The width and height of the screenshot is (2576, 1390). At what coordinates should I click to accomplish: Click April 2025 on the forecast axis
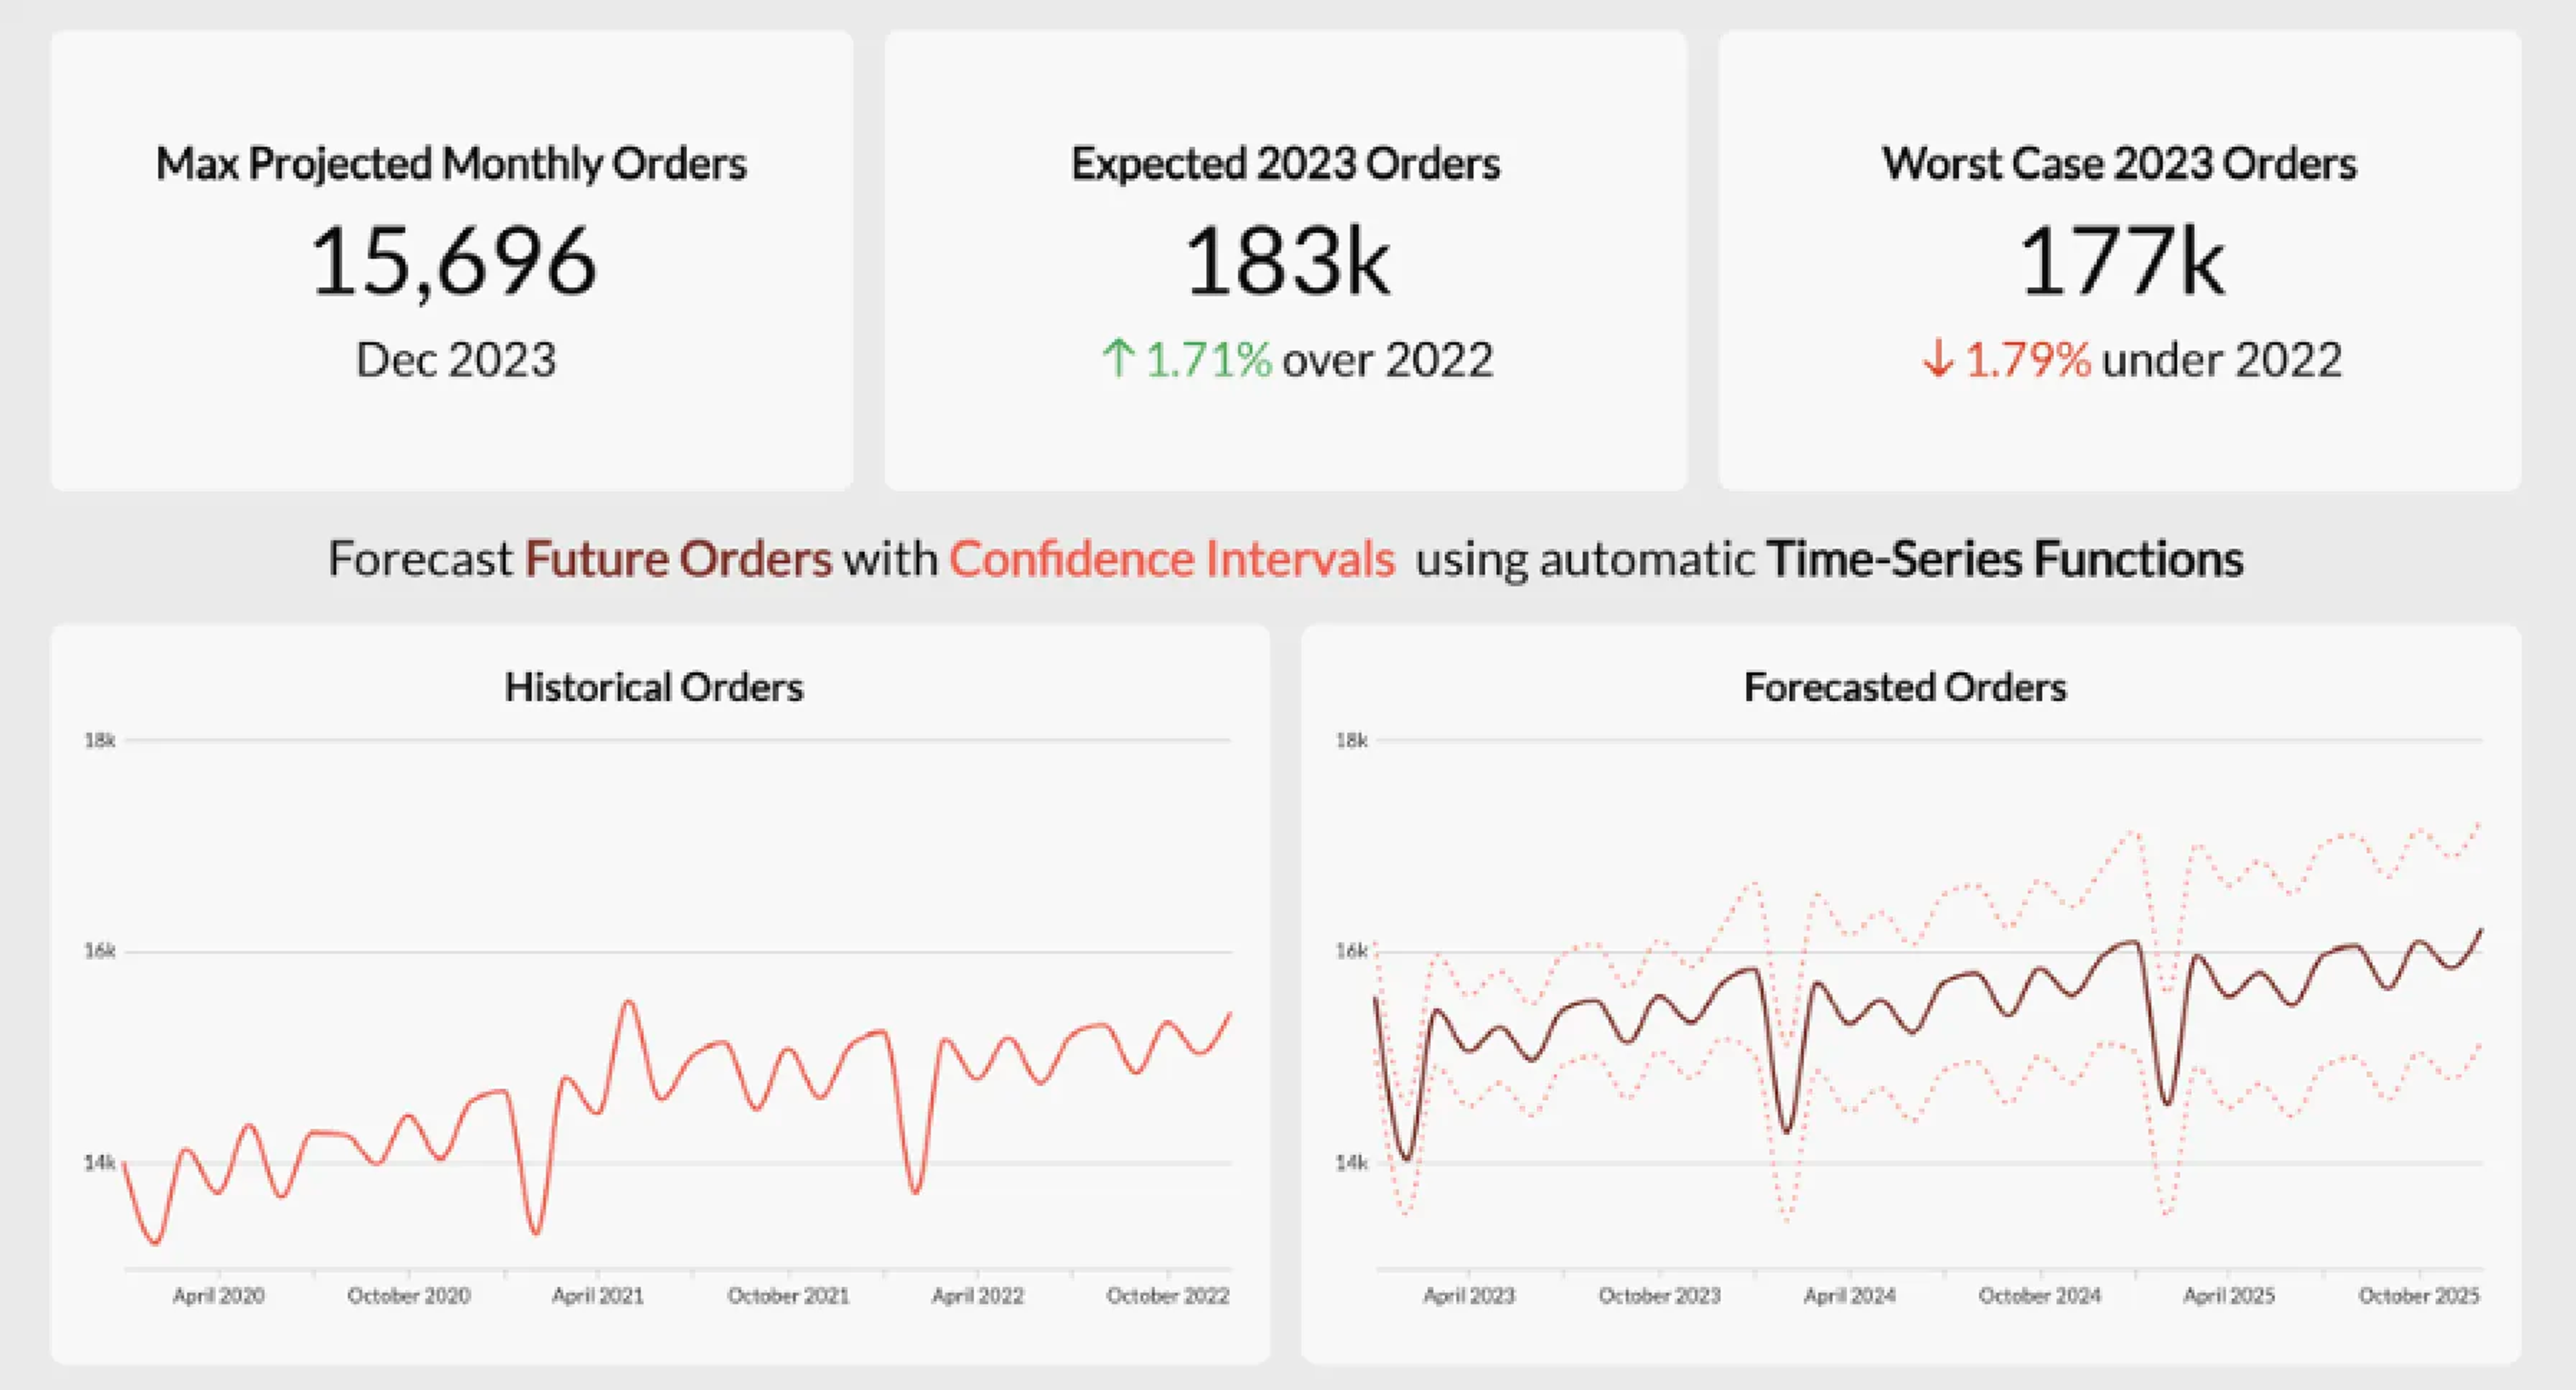(2228, 1296)
